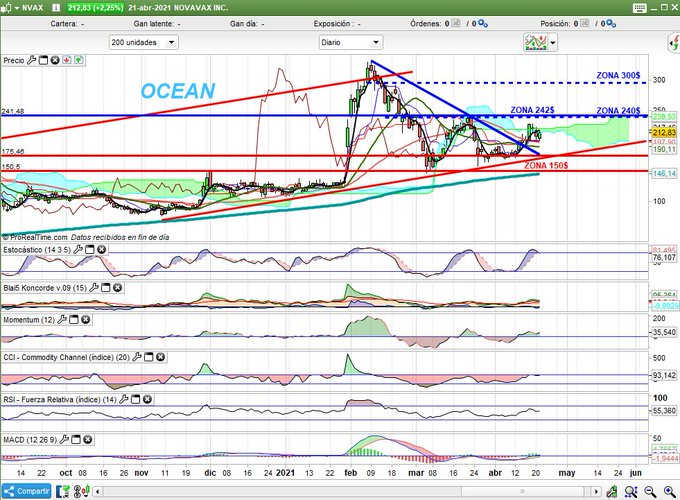Image resolution: width=680 pixels, height=500 pixels.
Task: Click the OCEAN chart label
Action: pos(178,91)
